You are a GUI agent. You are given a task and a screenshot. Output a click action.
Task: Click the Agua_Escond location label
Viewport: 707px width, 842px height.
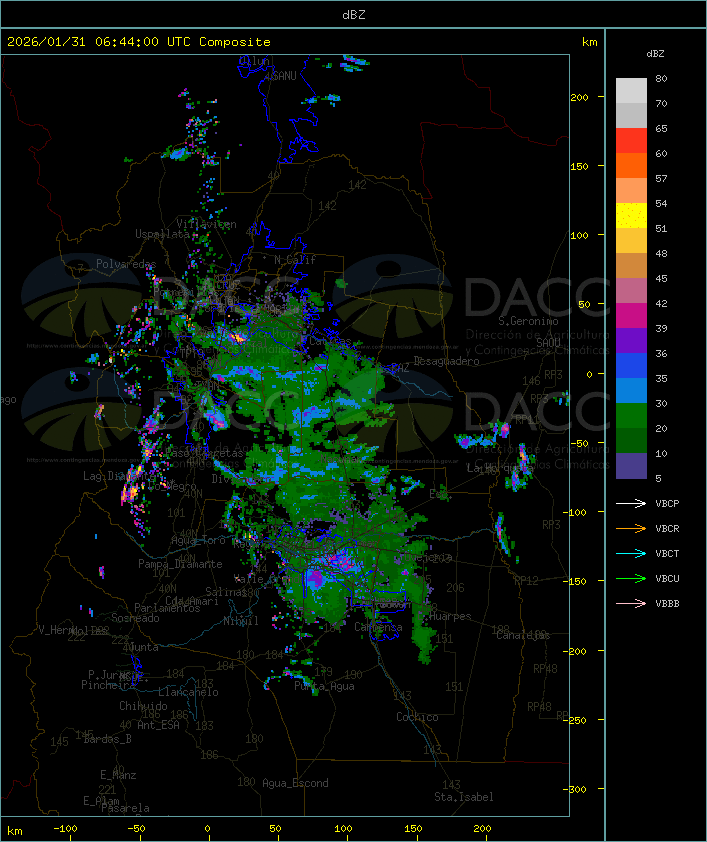(x=295, y=783)
